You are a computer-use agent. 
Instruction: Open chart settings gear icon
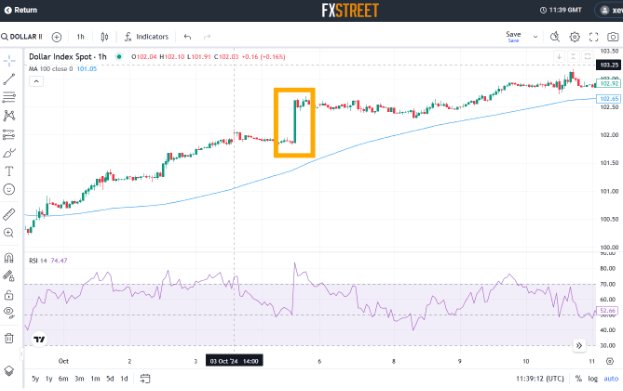tap(575, 37)
